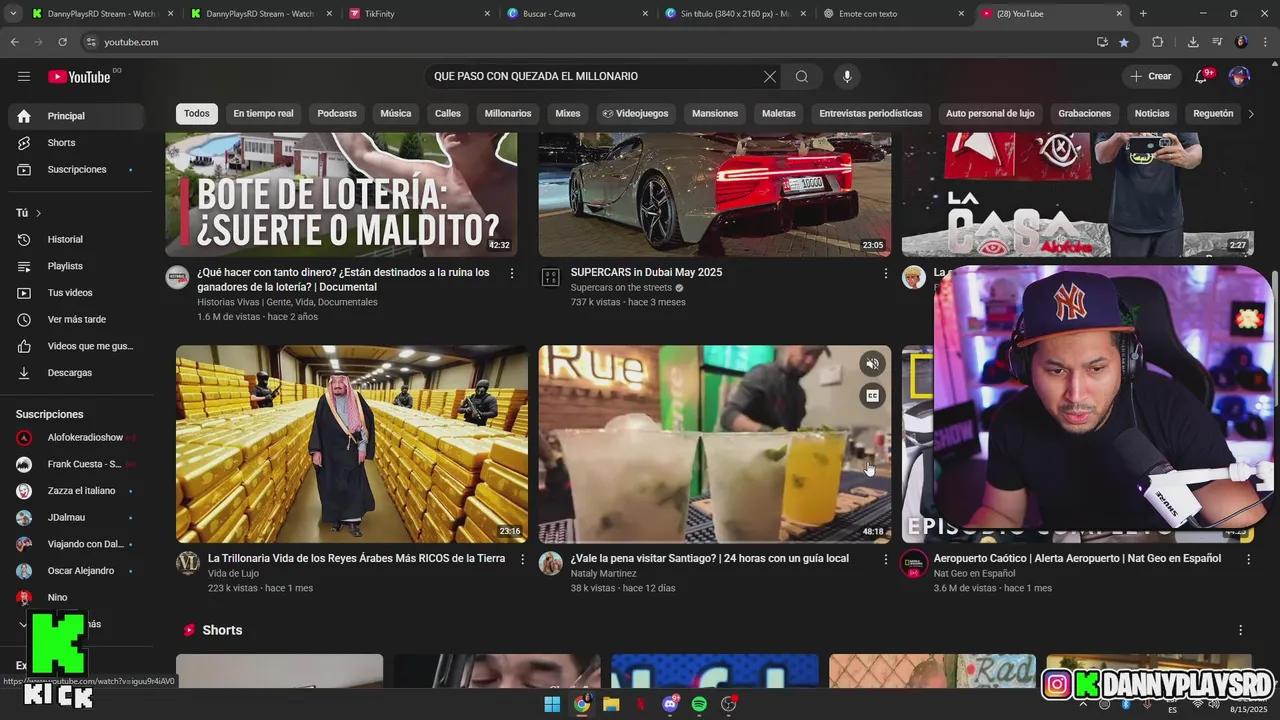Go to Principal in the sidebar
This screenshot has height=720, width=1280.
pos(75,116)
